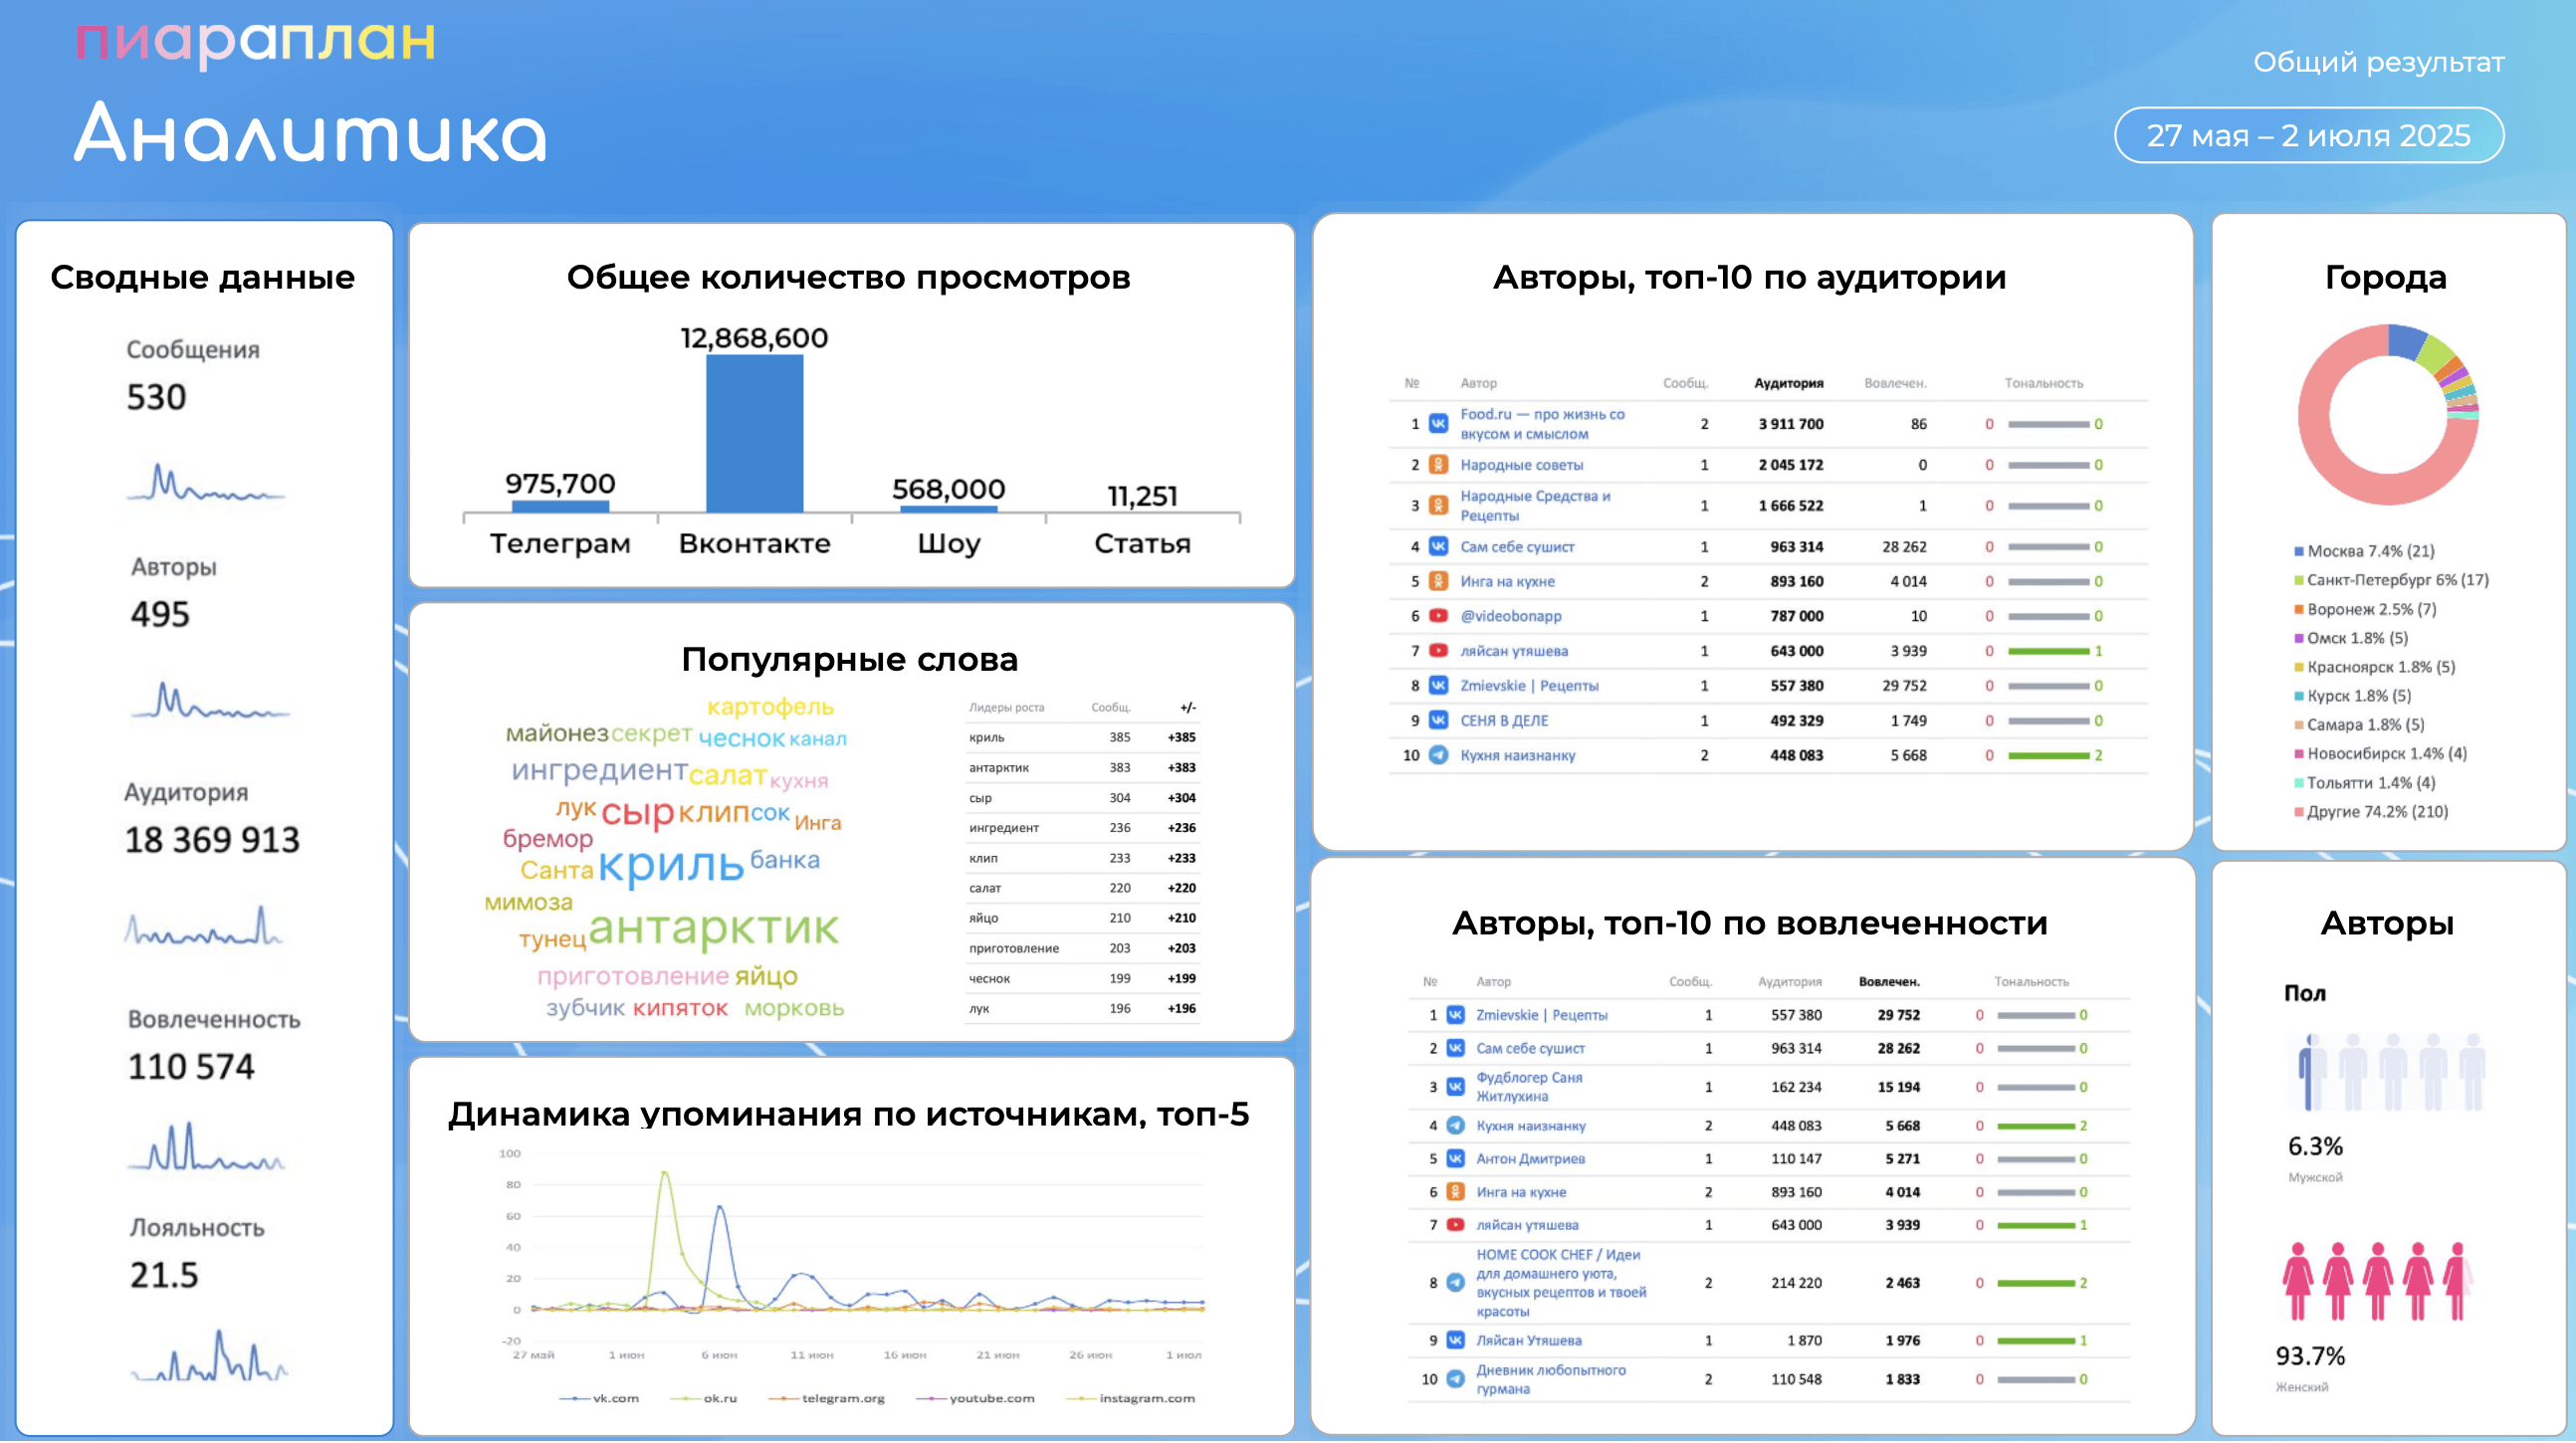Viewport: 2576px width, 1443px height.
Task: Sort popular words by +/- column
Action: 1187,708
